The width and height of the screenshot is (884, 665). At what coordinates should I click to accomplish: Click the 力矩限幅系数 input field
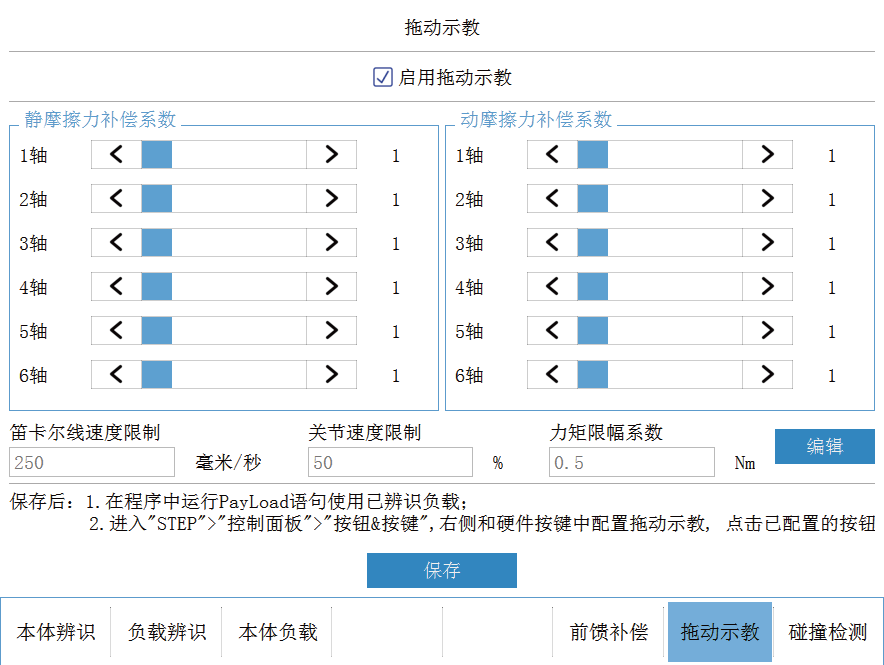point(631,462)
